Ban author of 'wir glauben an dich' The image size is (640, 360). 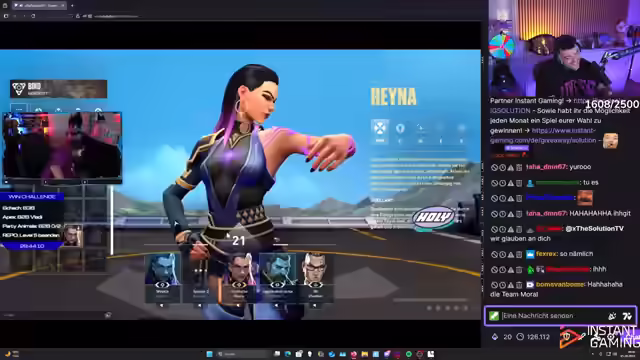494,229
